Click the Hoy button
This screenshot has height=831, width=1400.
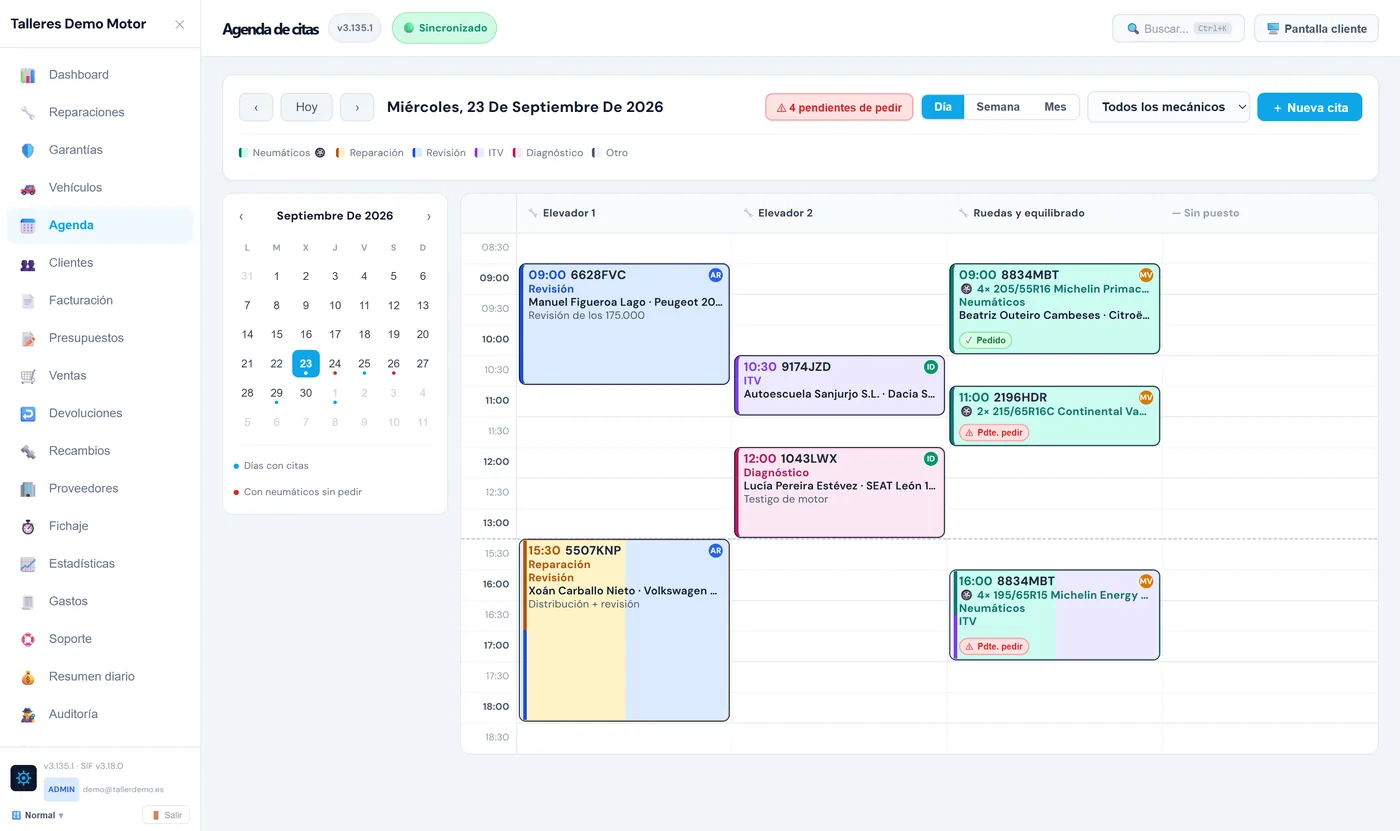coord(307,107)
